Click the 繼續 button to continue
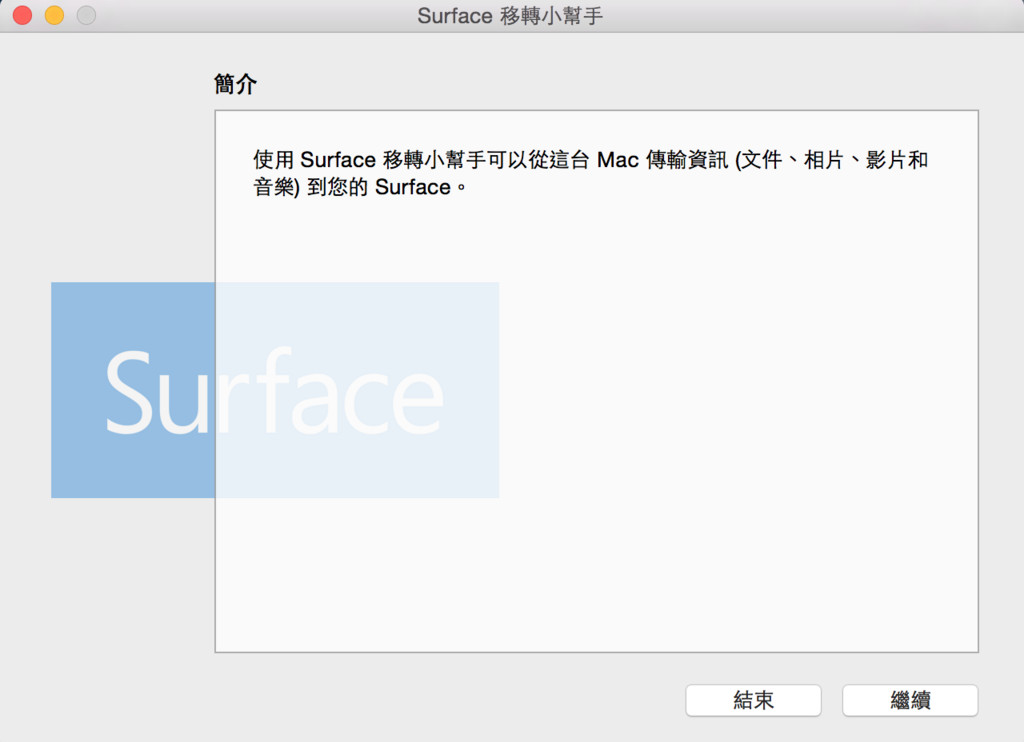This screenshot has height=742, width=1024. click(909, 700)
